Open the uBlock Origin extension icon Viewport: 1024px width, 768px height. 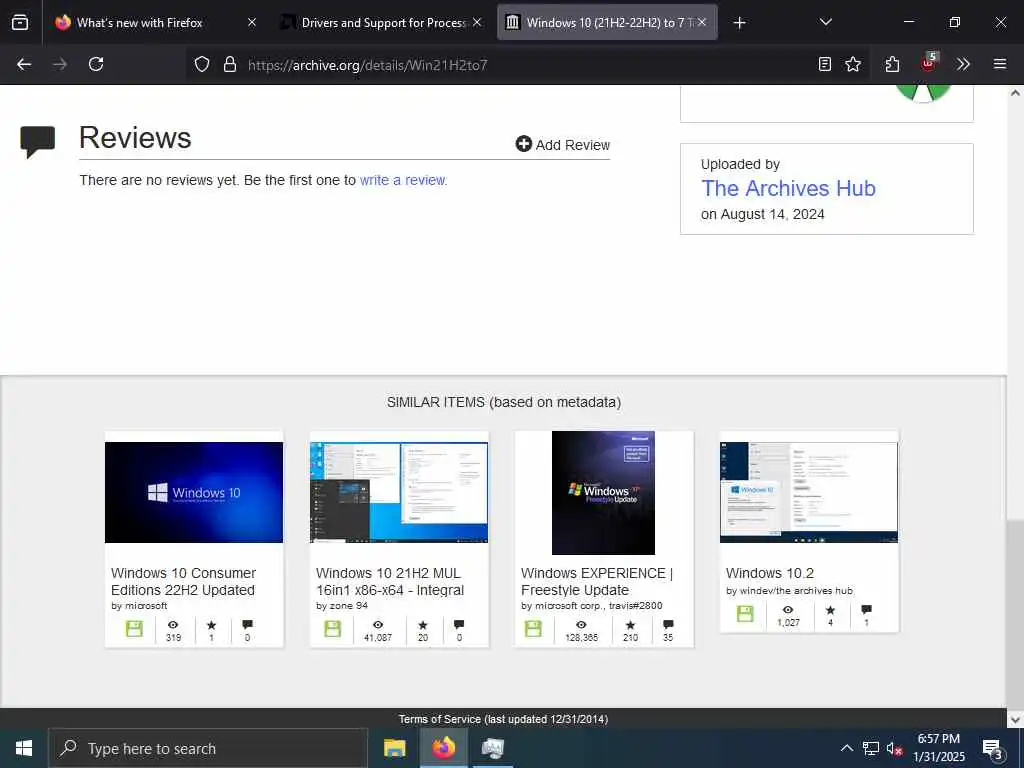click(929, 62)
